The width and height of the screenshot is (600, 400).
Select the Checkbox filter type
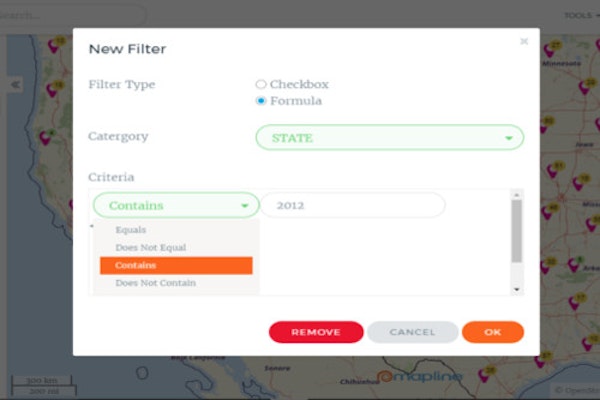pyautogui.click(x=261, y=84)
